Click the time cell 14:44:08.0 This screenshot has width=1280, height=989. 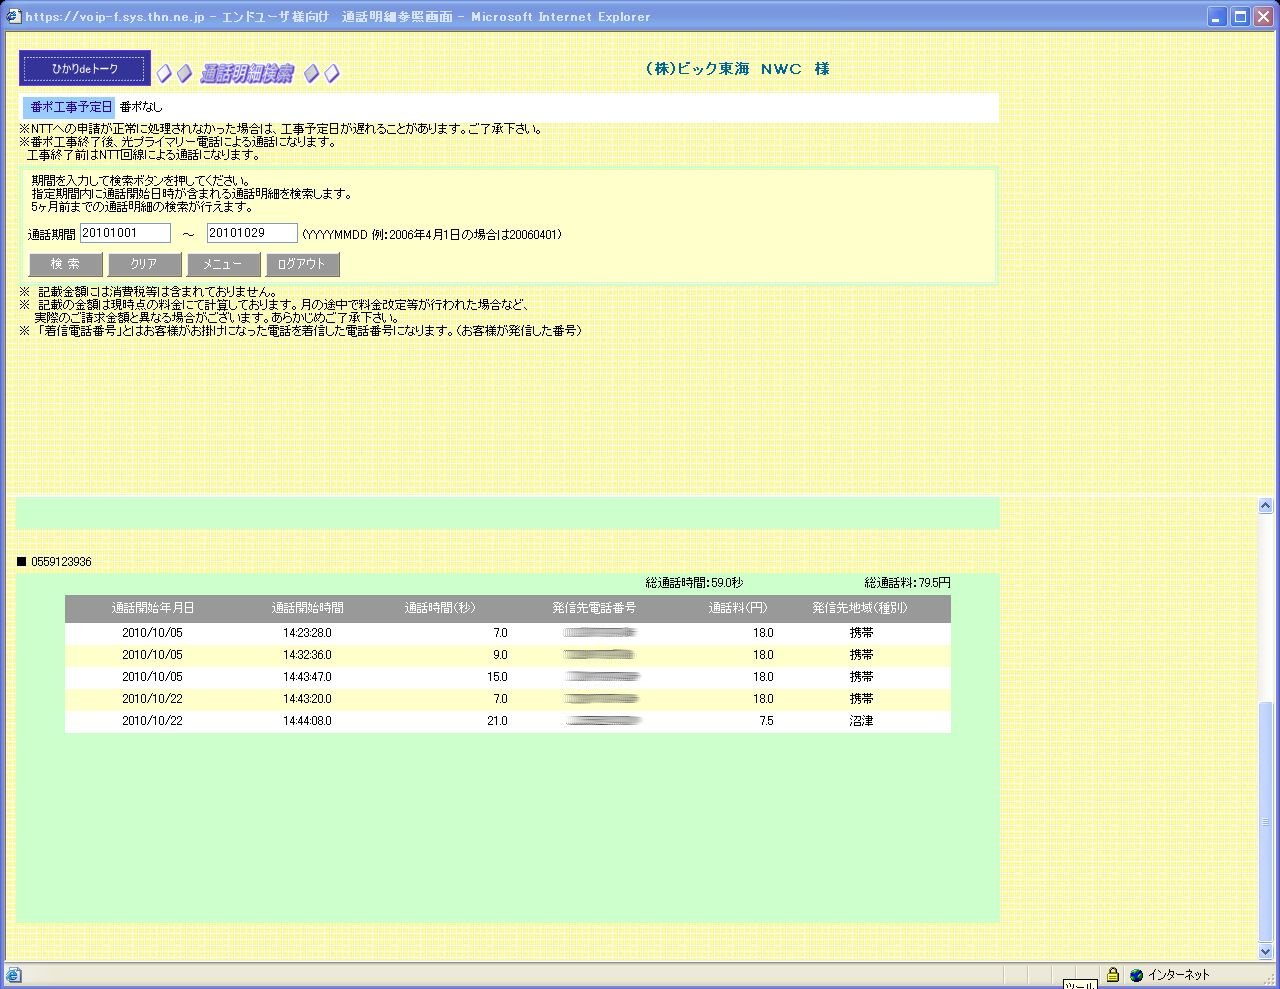point(307,721)
